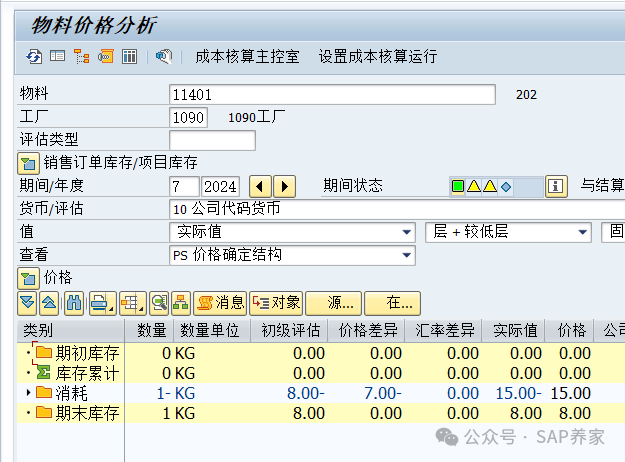The image size is (625, 462).
Task: Open the display details form icon
Action: [57, 56]
